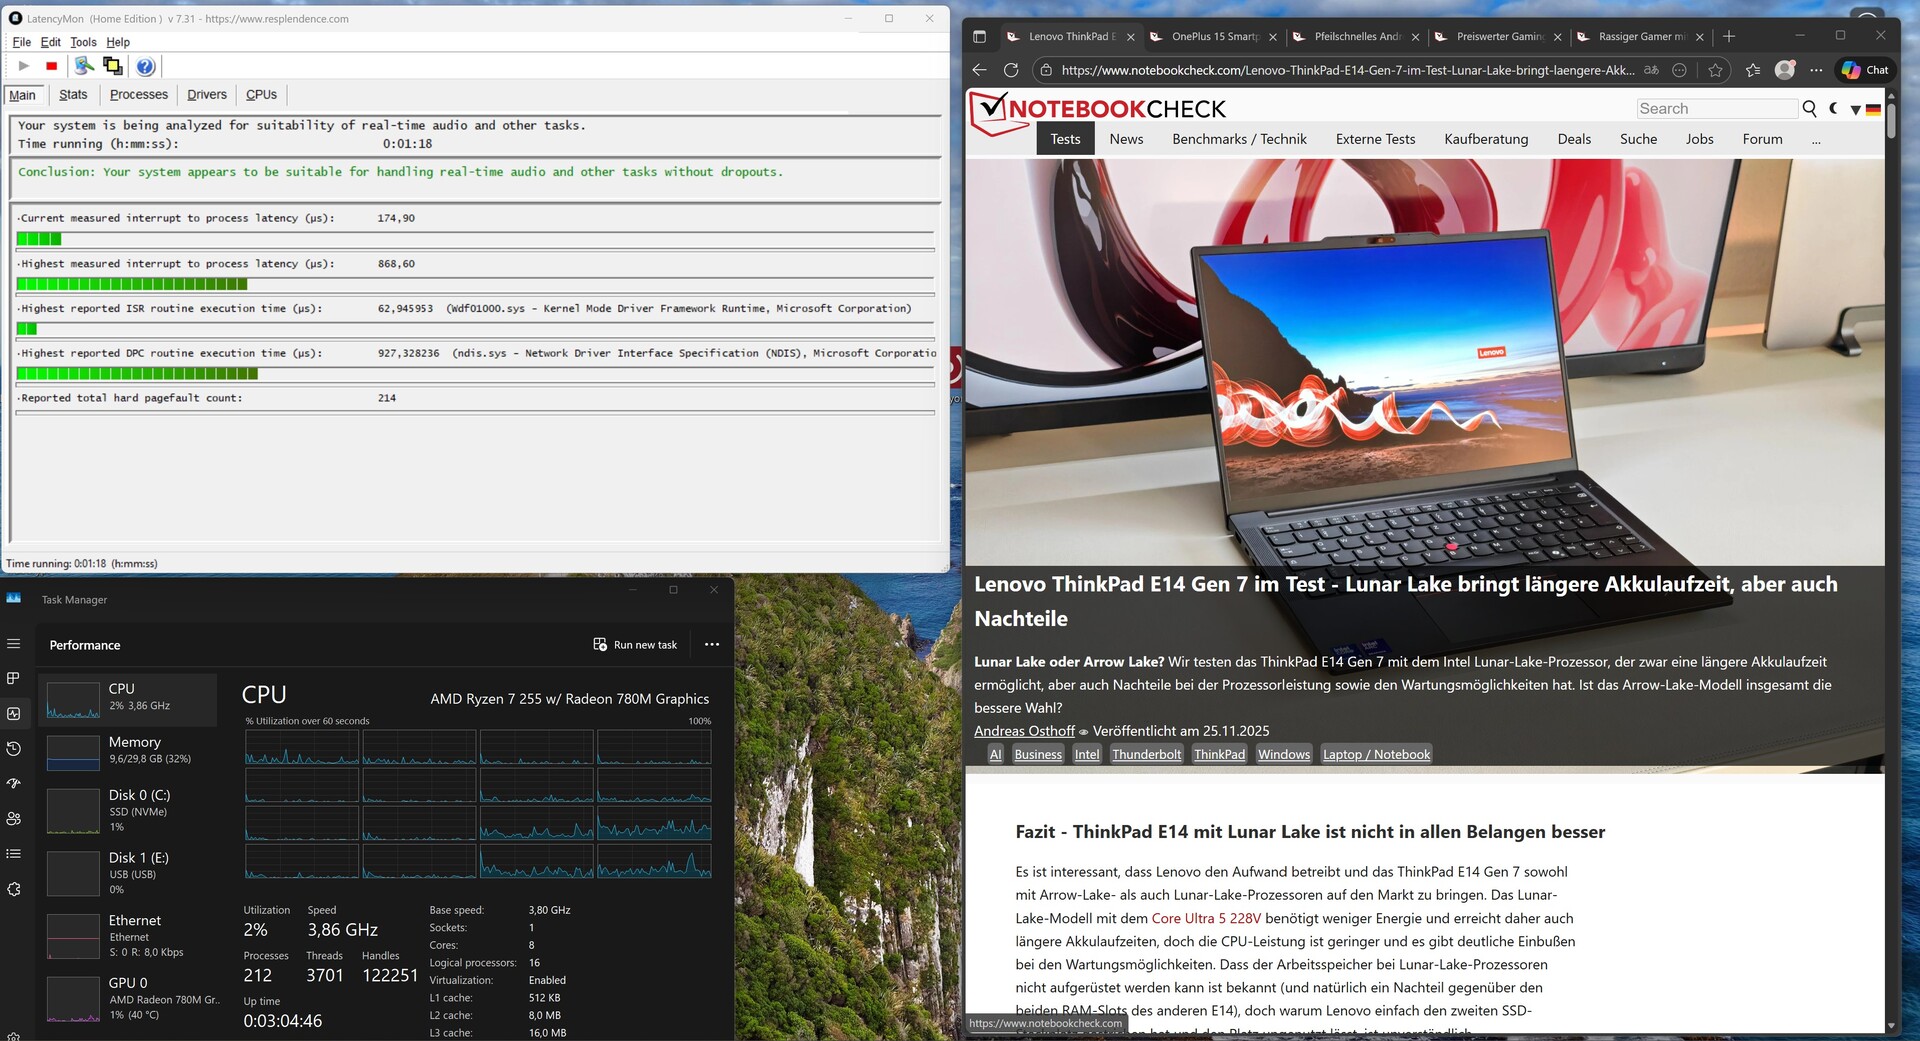Reload the notebookcheck page
The height and width of the screenshot is (1041, 1920).
pos(1011,70)
